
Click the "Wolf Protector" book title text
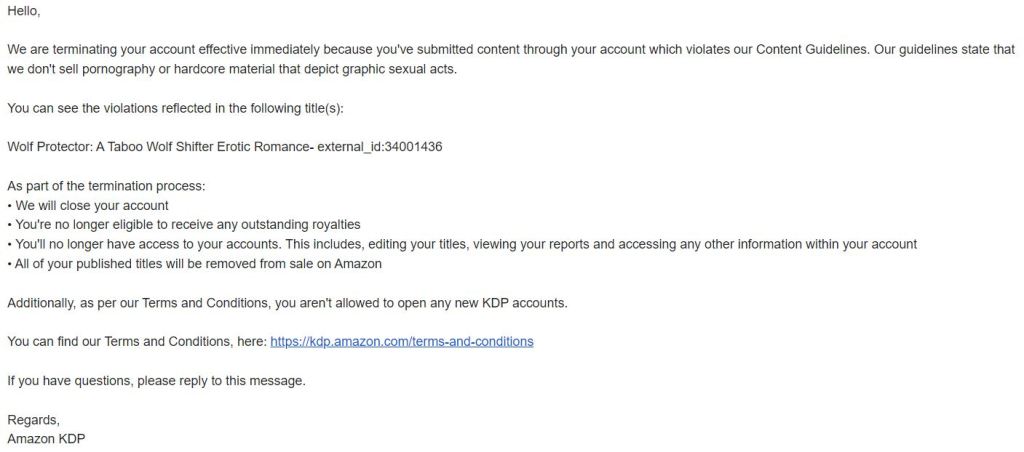pyautogui.click(x=158, y=147)
